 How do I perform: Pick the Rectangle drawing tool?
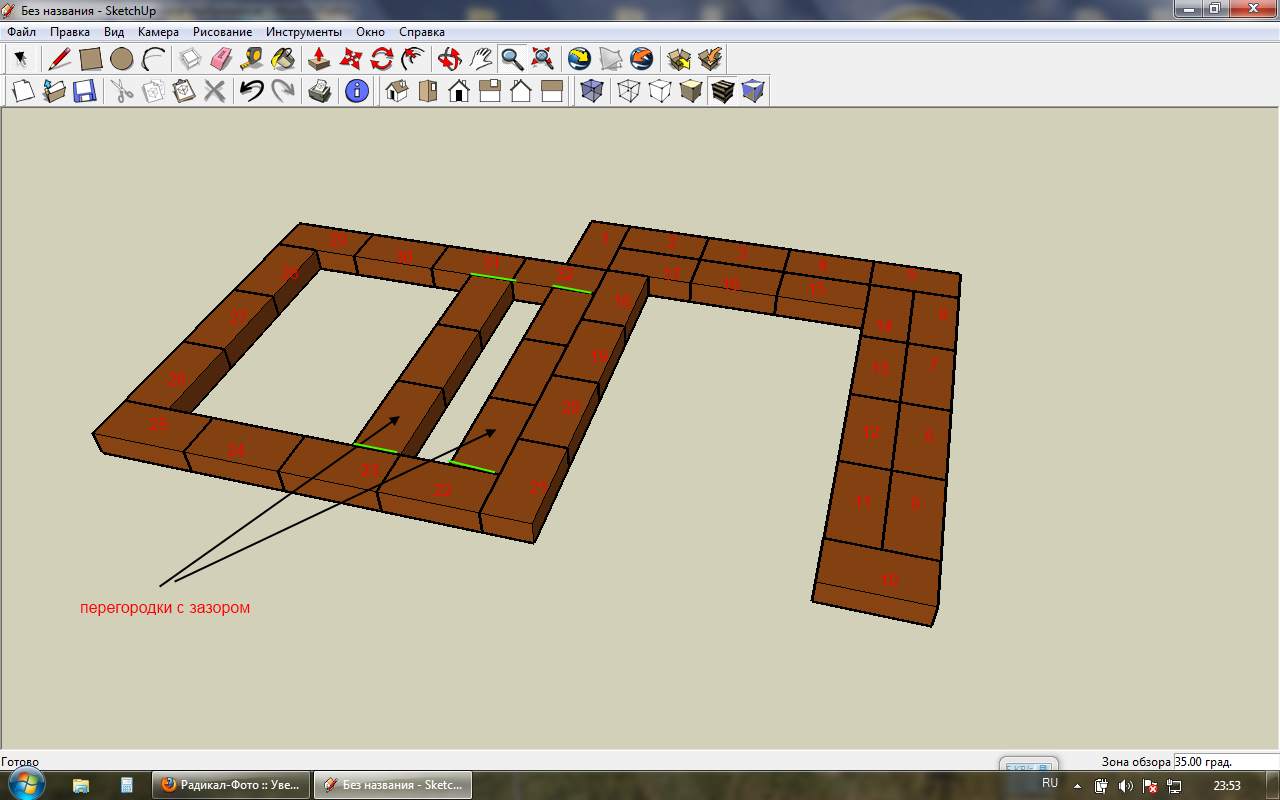[91, 59]
